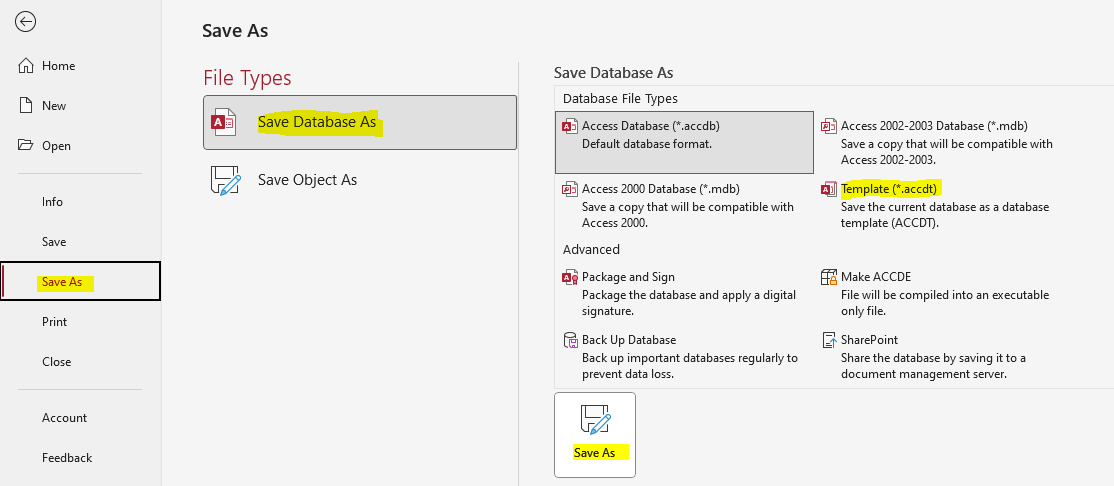
Task: Click the Template accdt file icon
Action: pos(828,189)
